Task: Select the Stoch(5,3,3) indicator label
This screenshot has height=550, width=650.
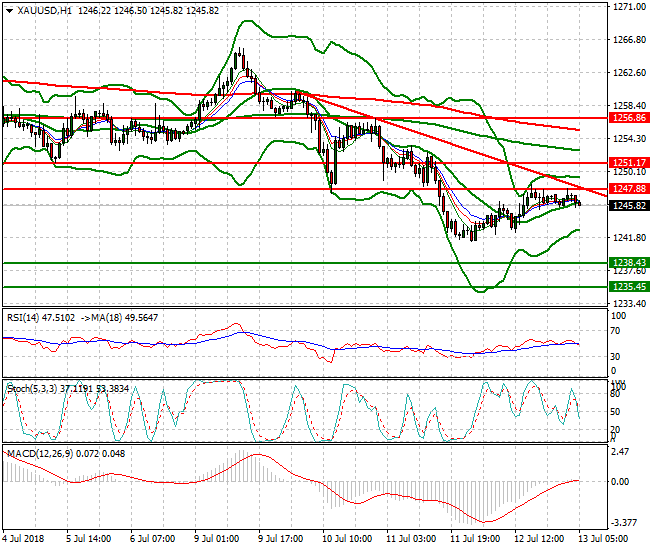Action: 30,385
